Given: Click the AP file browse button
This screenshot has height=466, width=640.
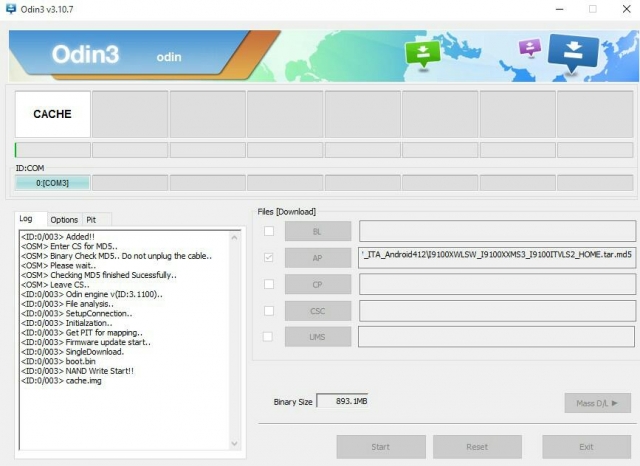Looking at the screenshot, I should [x=318, y=258].
